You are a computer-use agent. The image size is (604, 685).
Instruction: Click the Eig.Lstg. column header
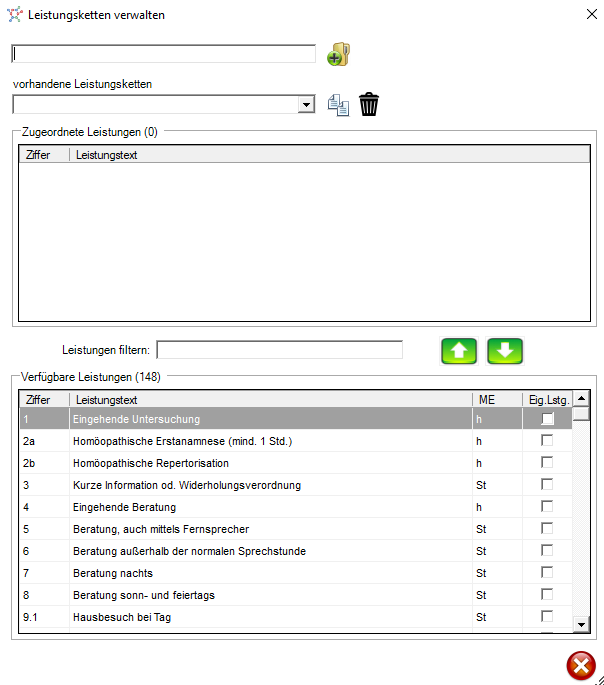point(548,400)
